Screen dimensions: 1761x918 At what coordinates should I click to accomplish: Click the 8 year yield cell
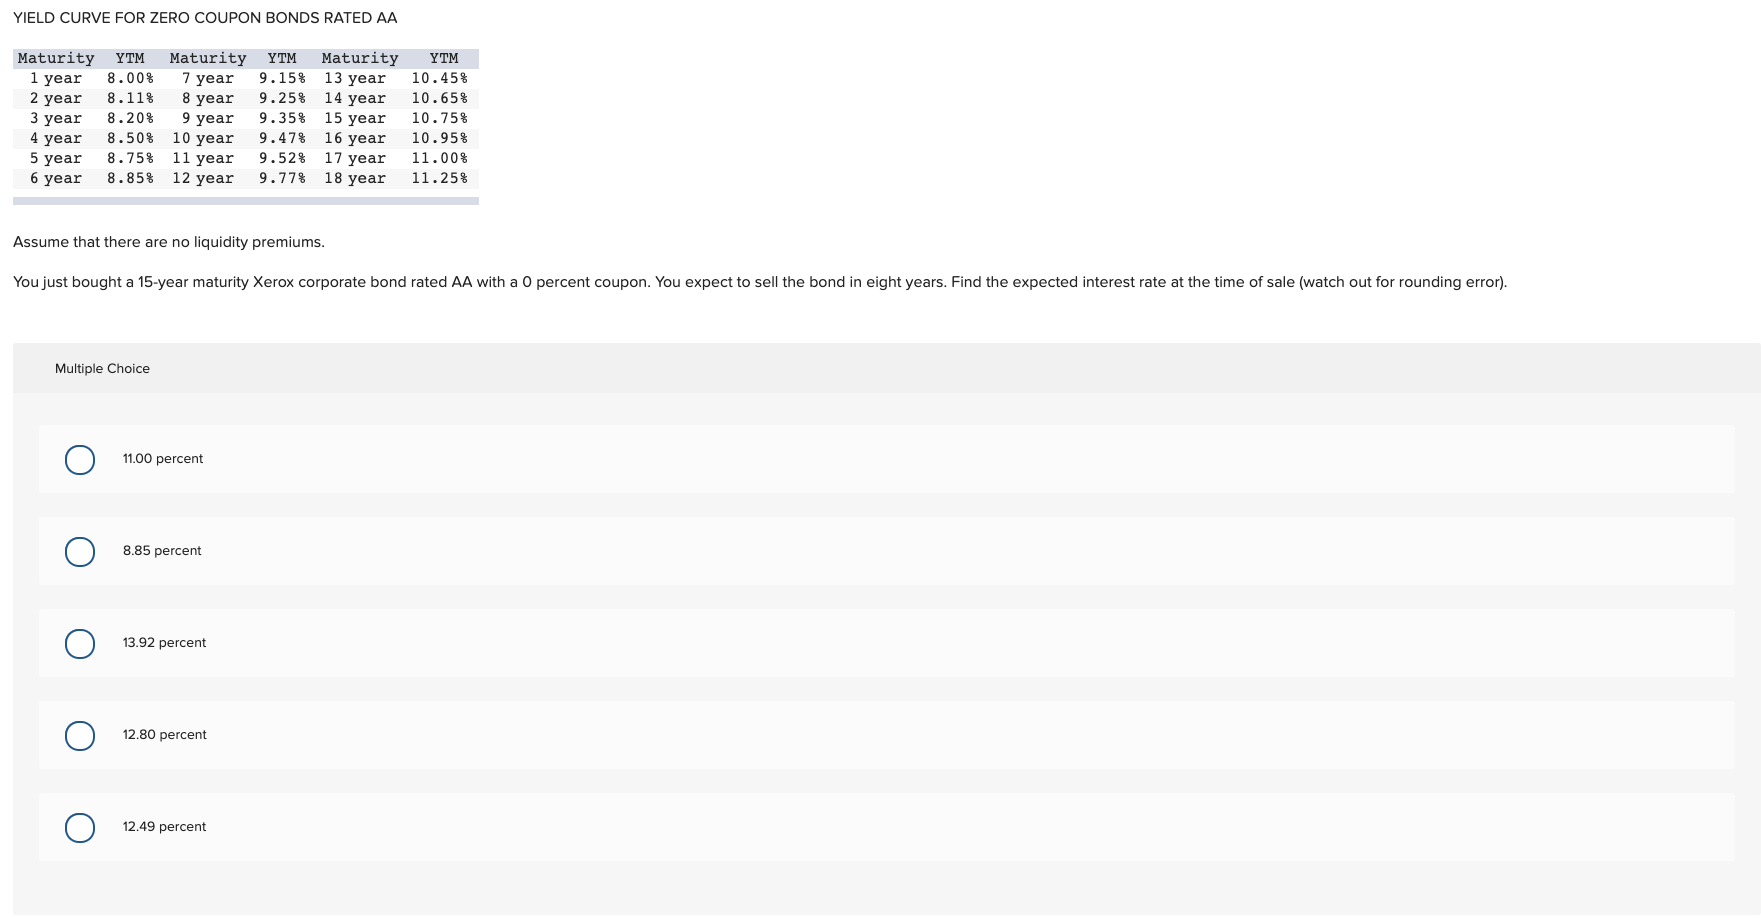click(x=283, y=98)
